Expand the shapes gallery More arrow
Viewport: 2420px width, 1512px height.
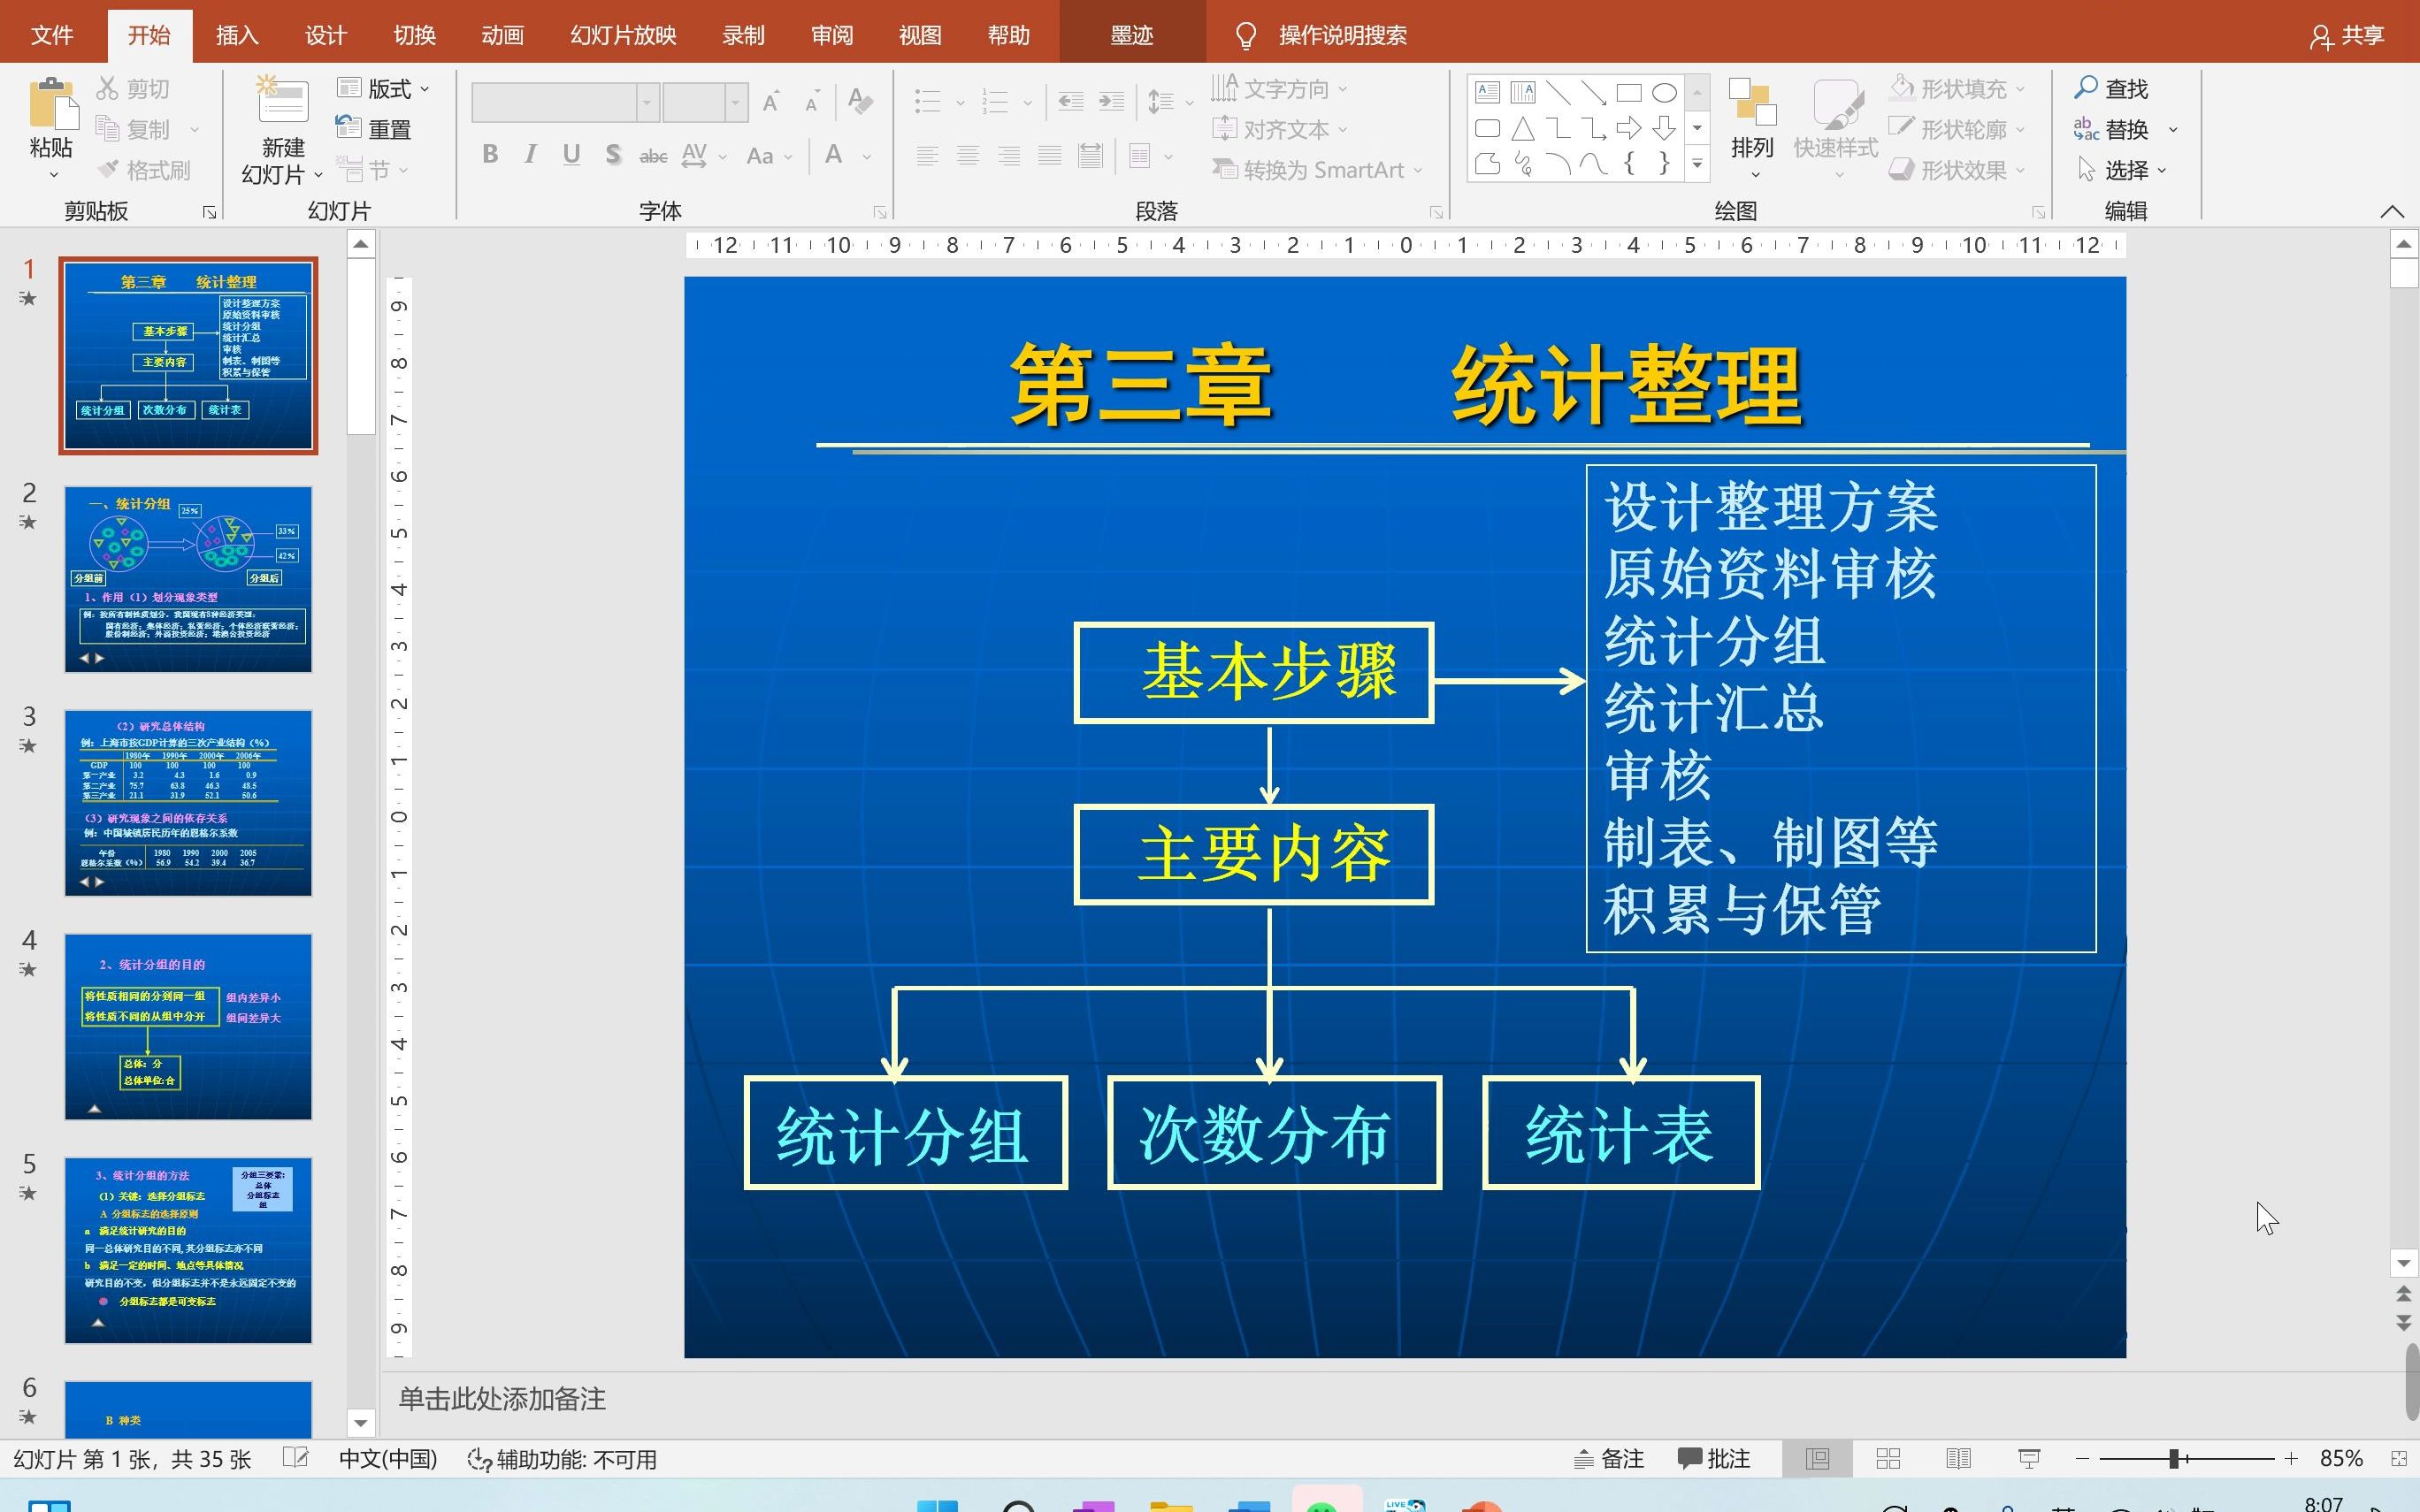(1697, 163)
